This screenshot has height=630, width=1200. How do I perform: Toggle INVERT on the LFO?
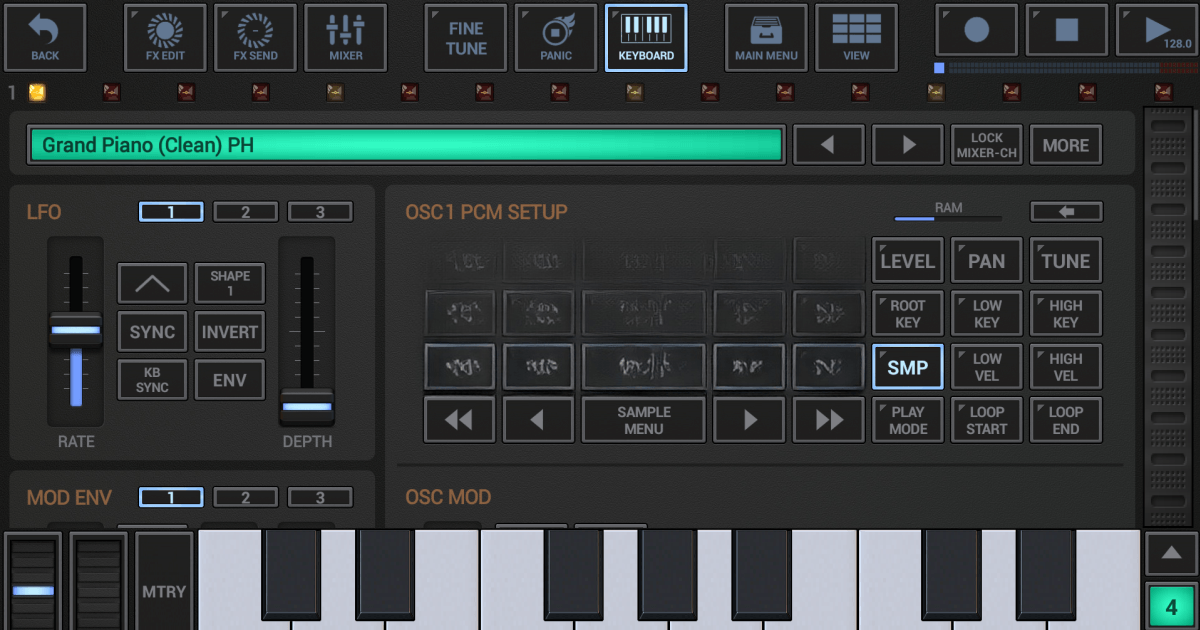(229, 331)
